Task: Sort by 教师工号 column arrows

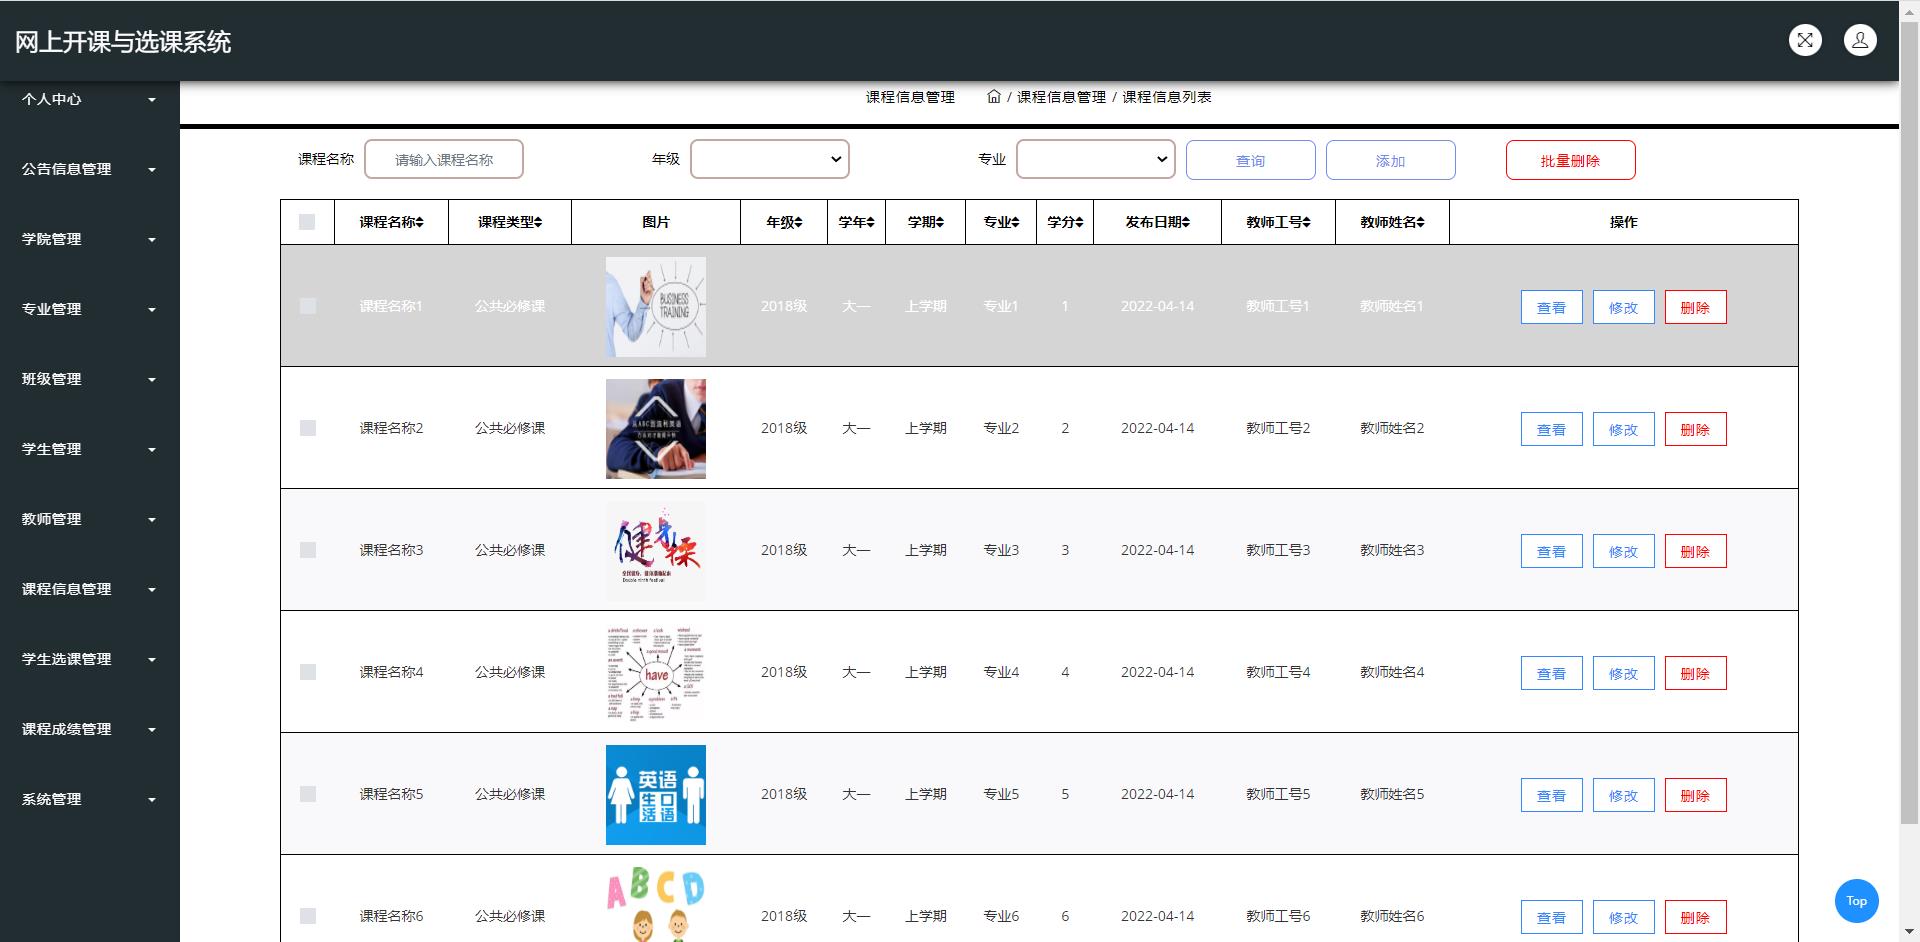Action: click(1306, 222)
